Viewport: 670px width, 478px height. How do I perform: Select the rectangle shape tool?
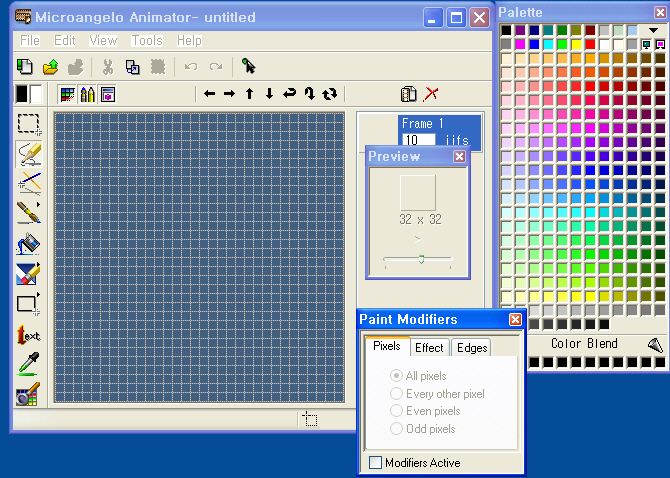(x=28, y=304)
